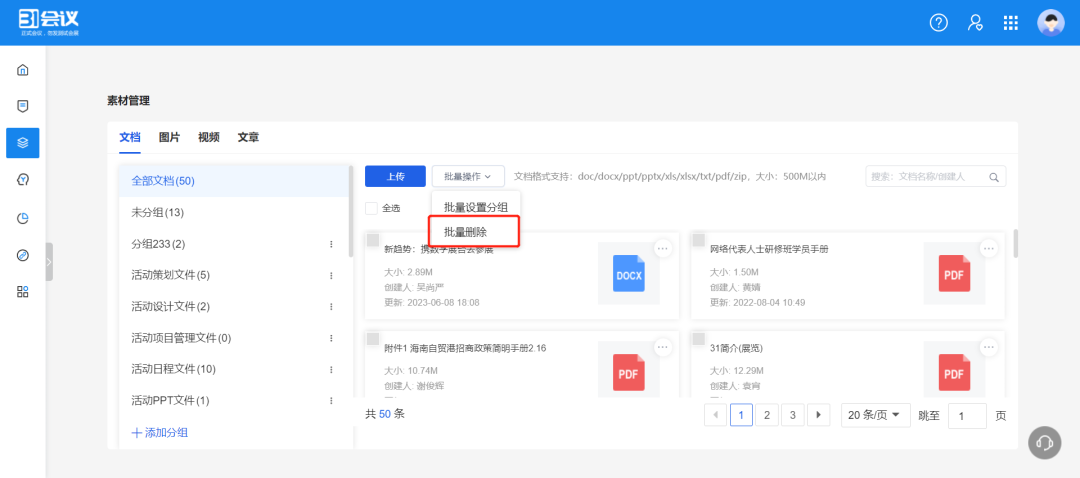Screen dimensions: 1080x478
Task: Open the help question mark icon
Action: pos(939,23)
